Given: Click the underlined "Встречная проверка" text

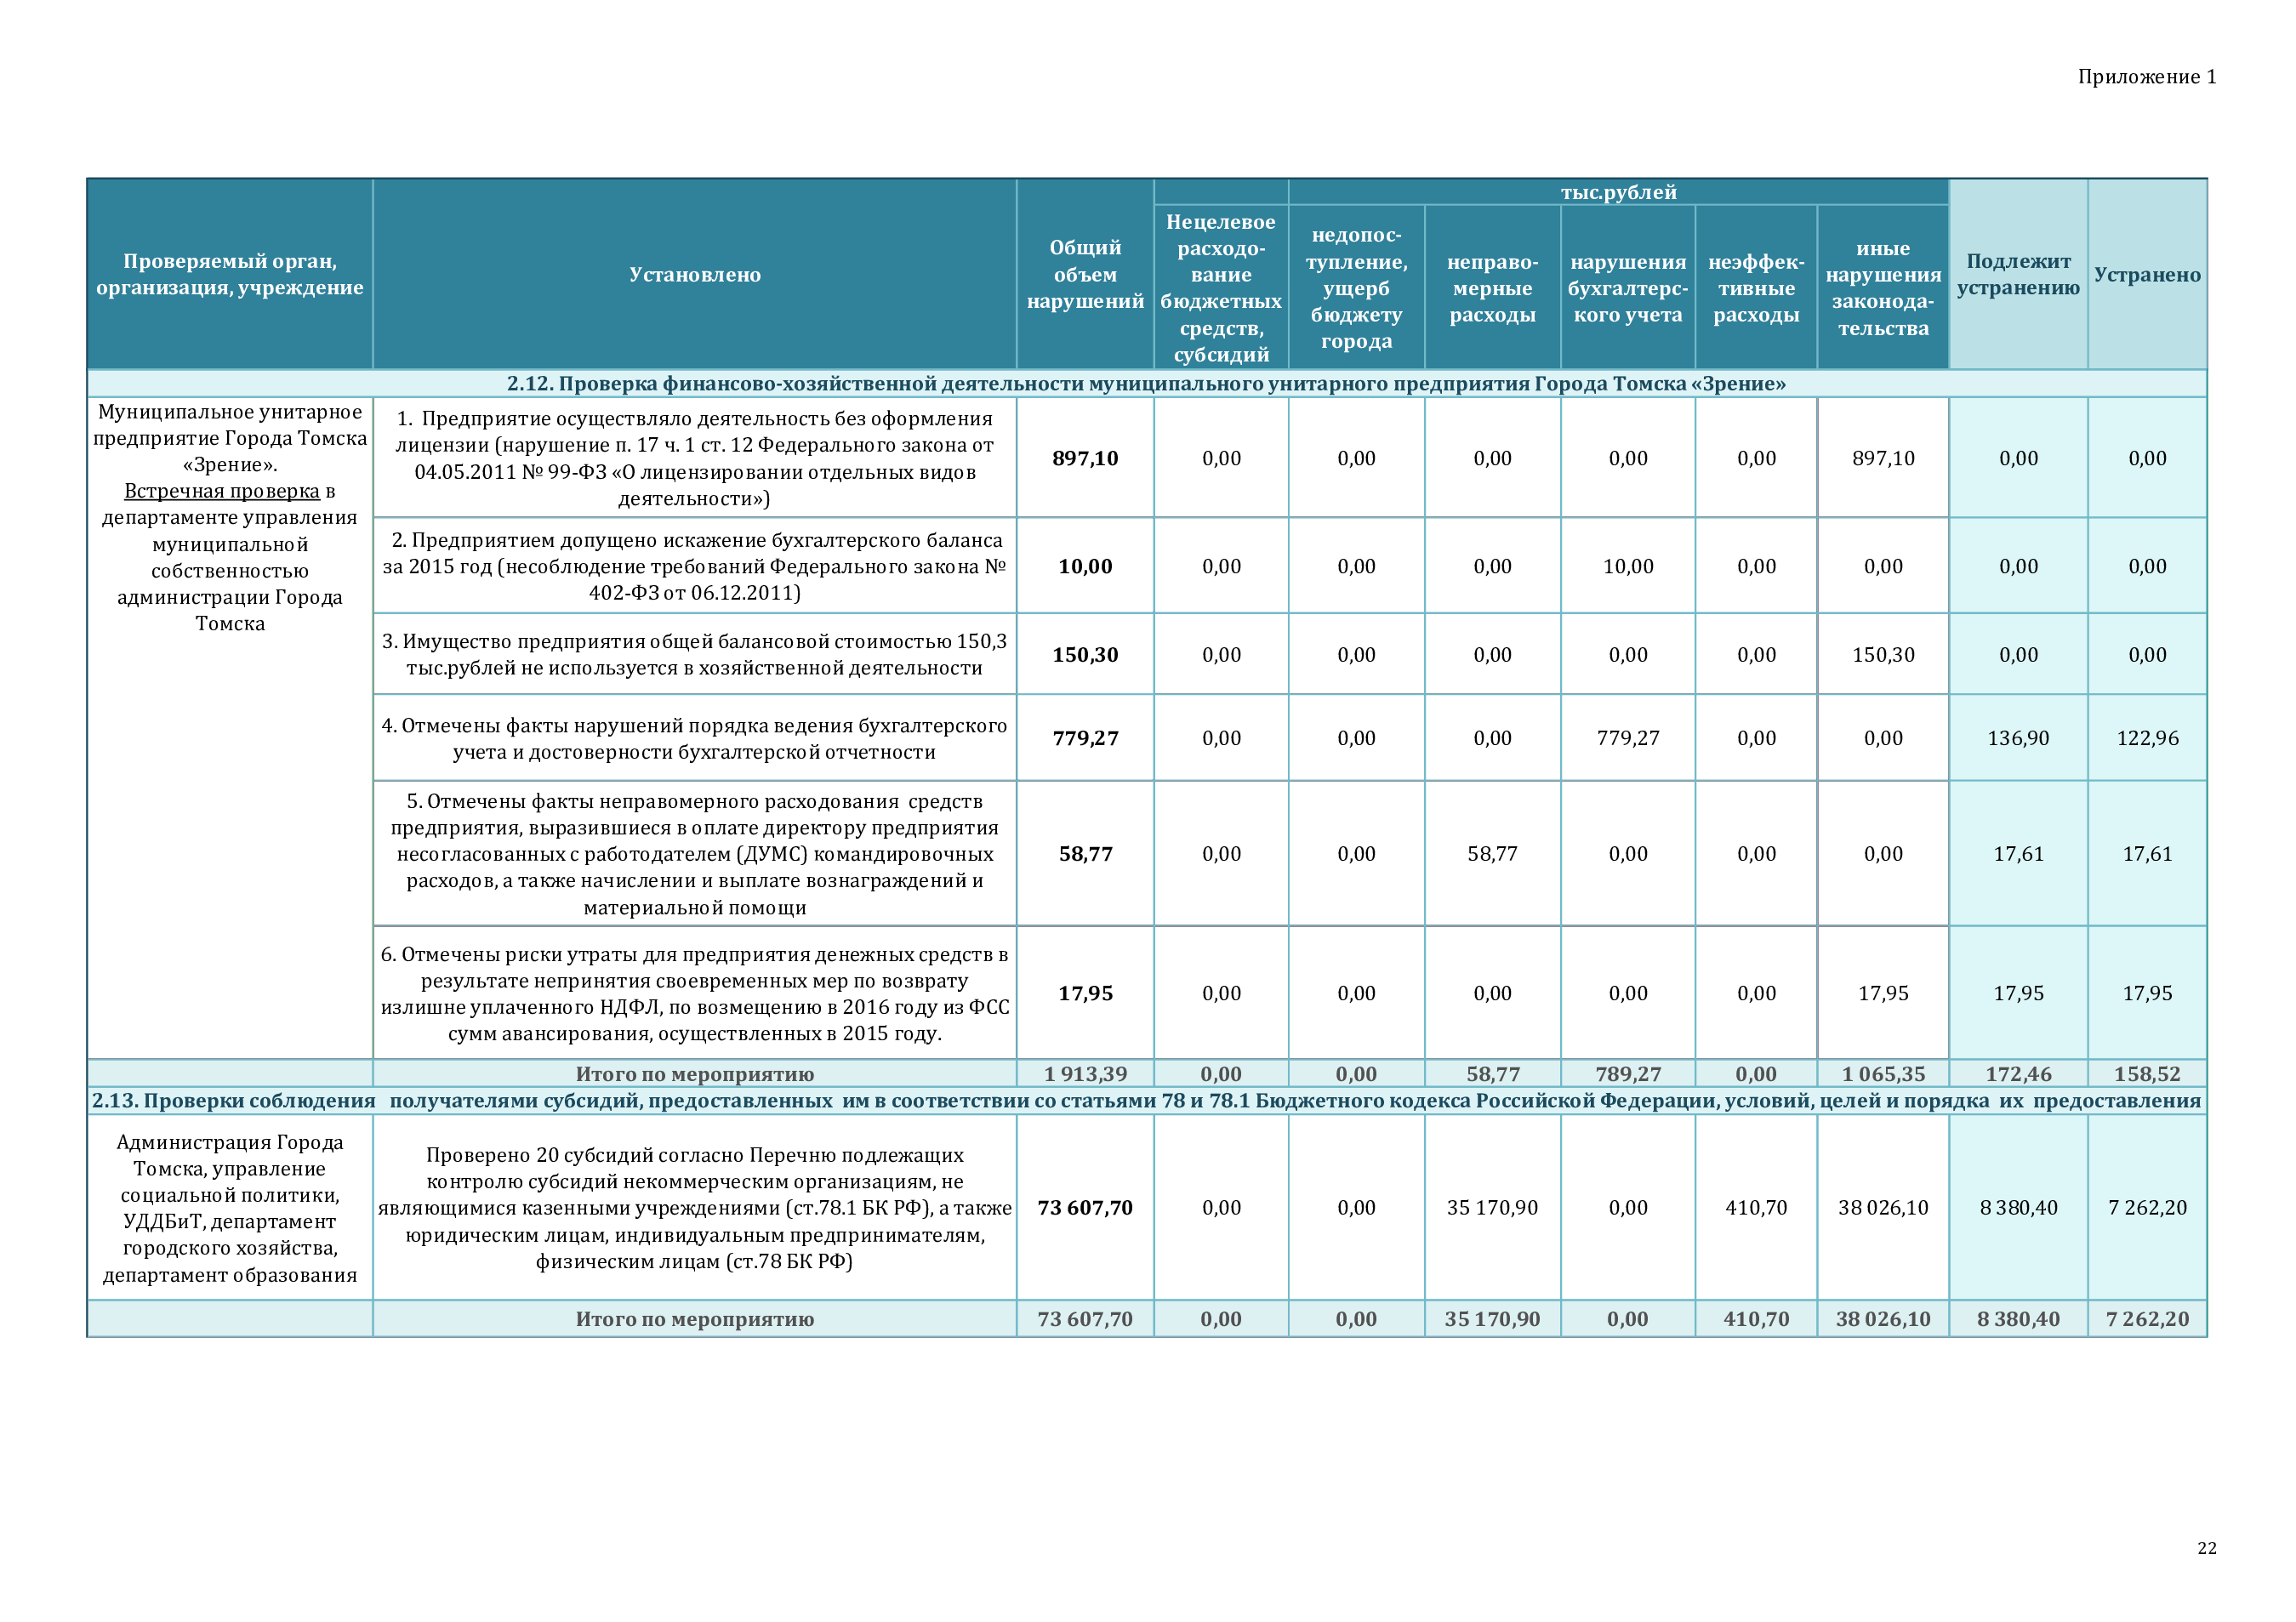Looking at the screenshot, I should point(221,491).
